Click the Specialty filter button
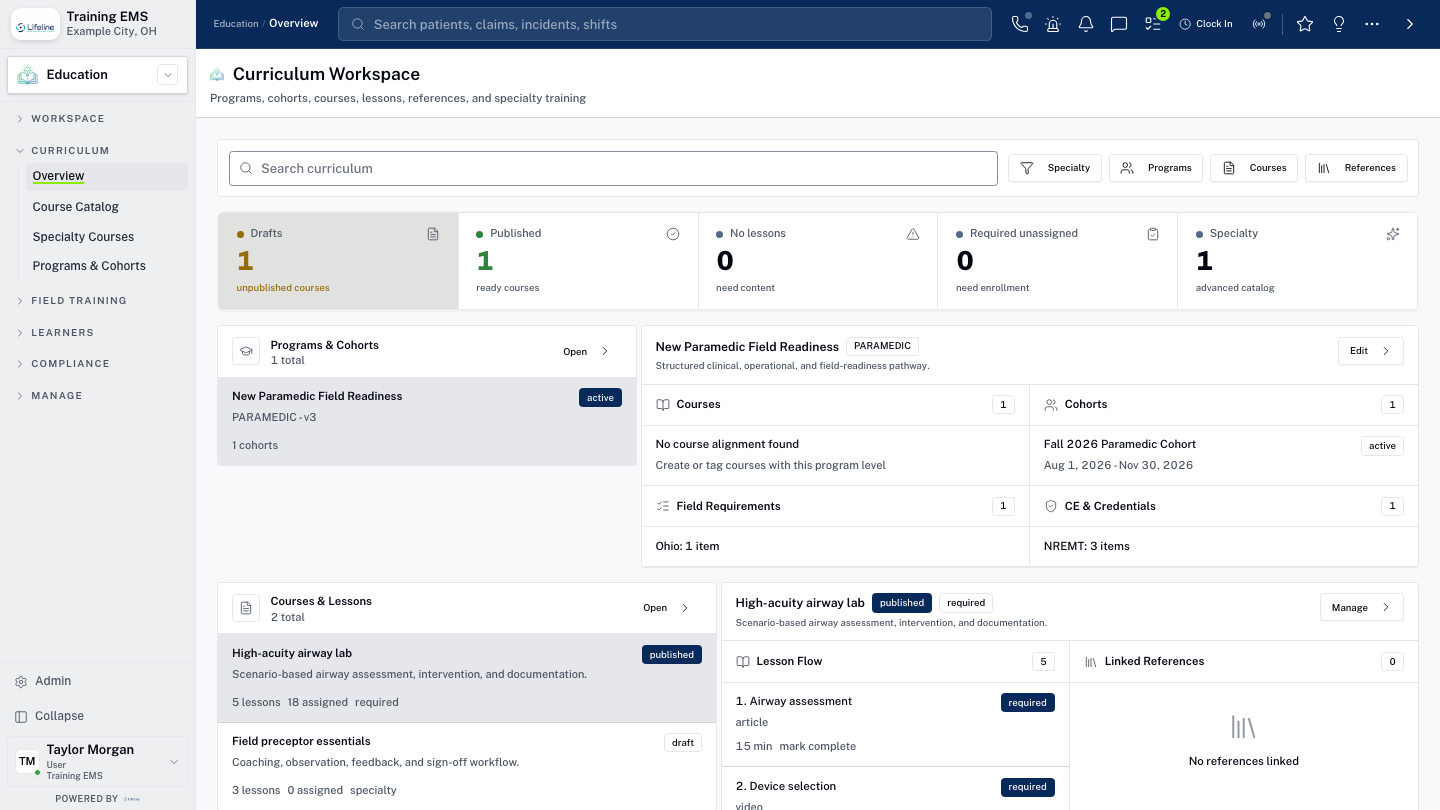Viewport: 1440px width, 810px height. (x=1055, y=168)
